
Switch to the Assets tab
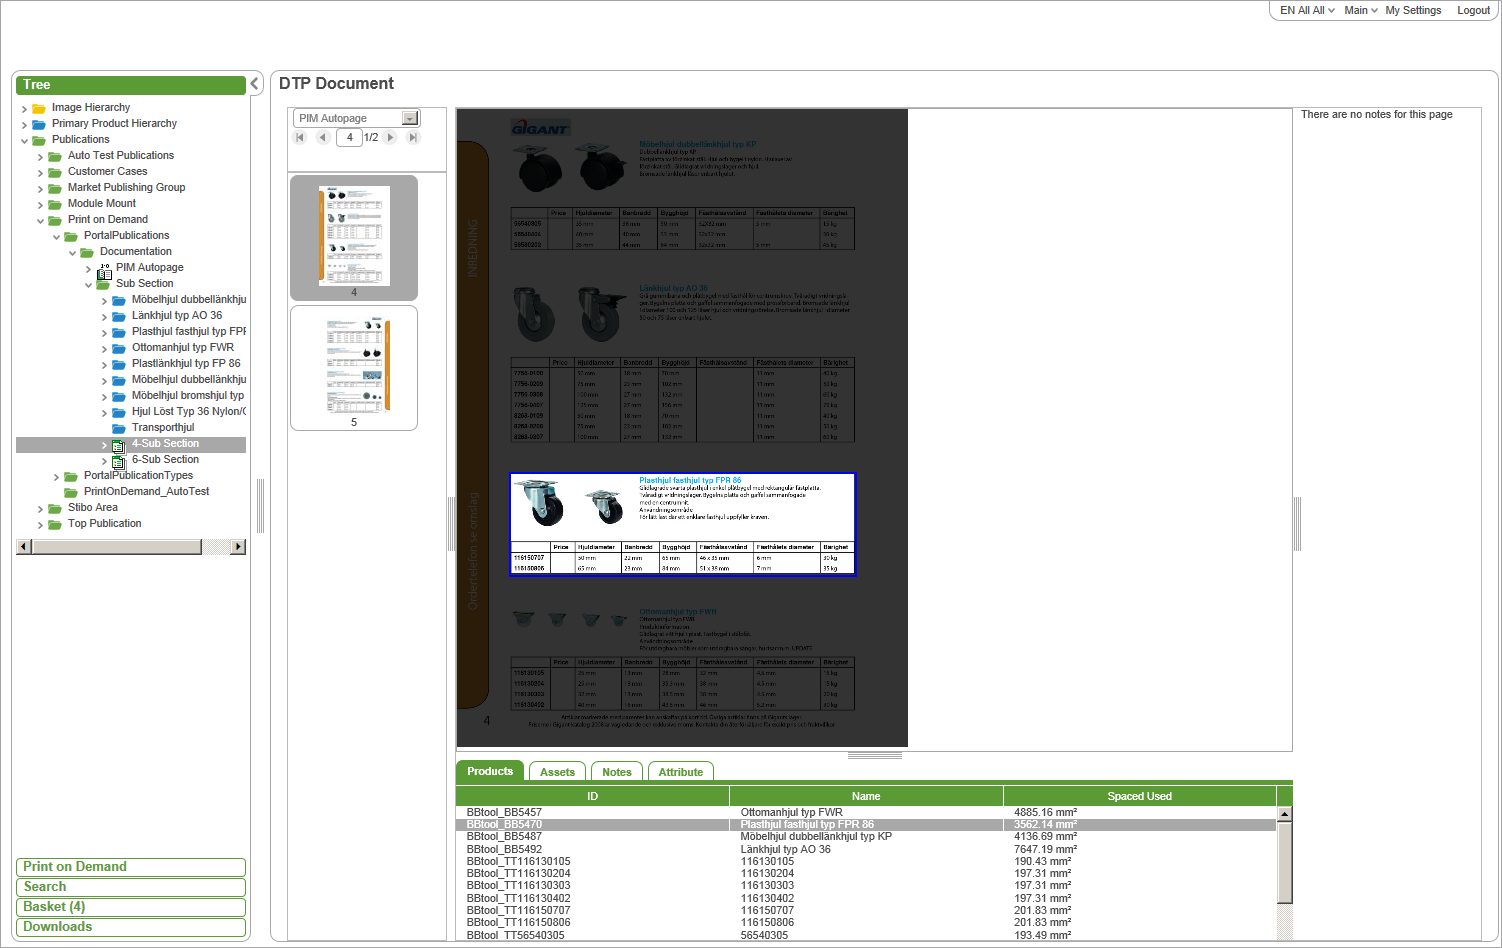pyautogui.click(x=557, y=772)
